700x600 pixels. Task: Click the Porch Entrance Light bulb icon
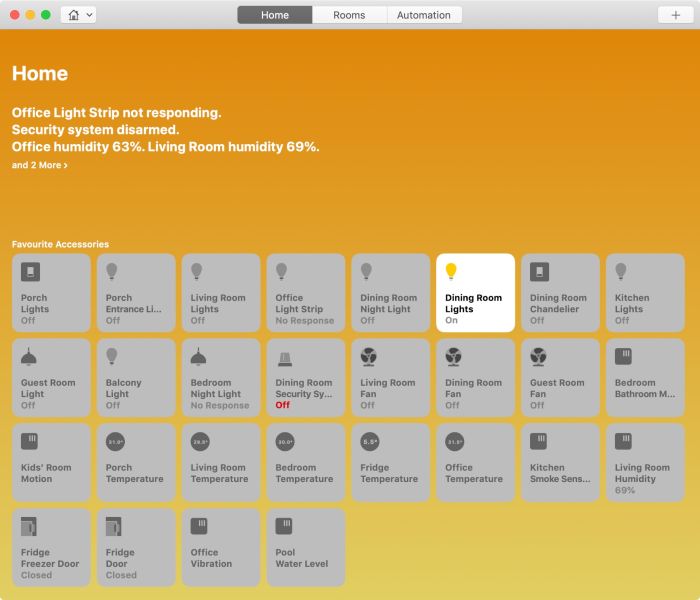tap(112, 271)
